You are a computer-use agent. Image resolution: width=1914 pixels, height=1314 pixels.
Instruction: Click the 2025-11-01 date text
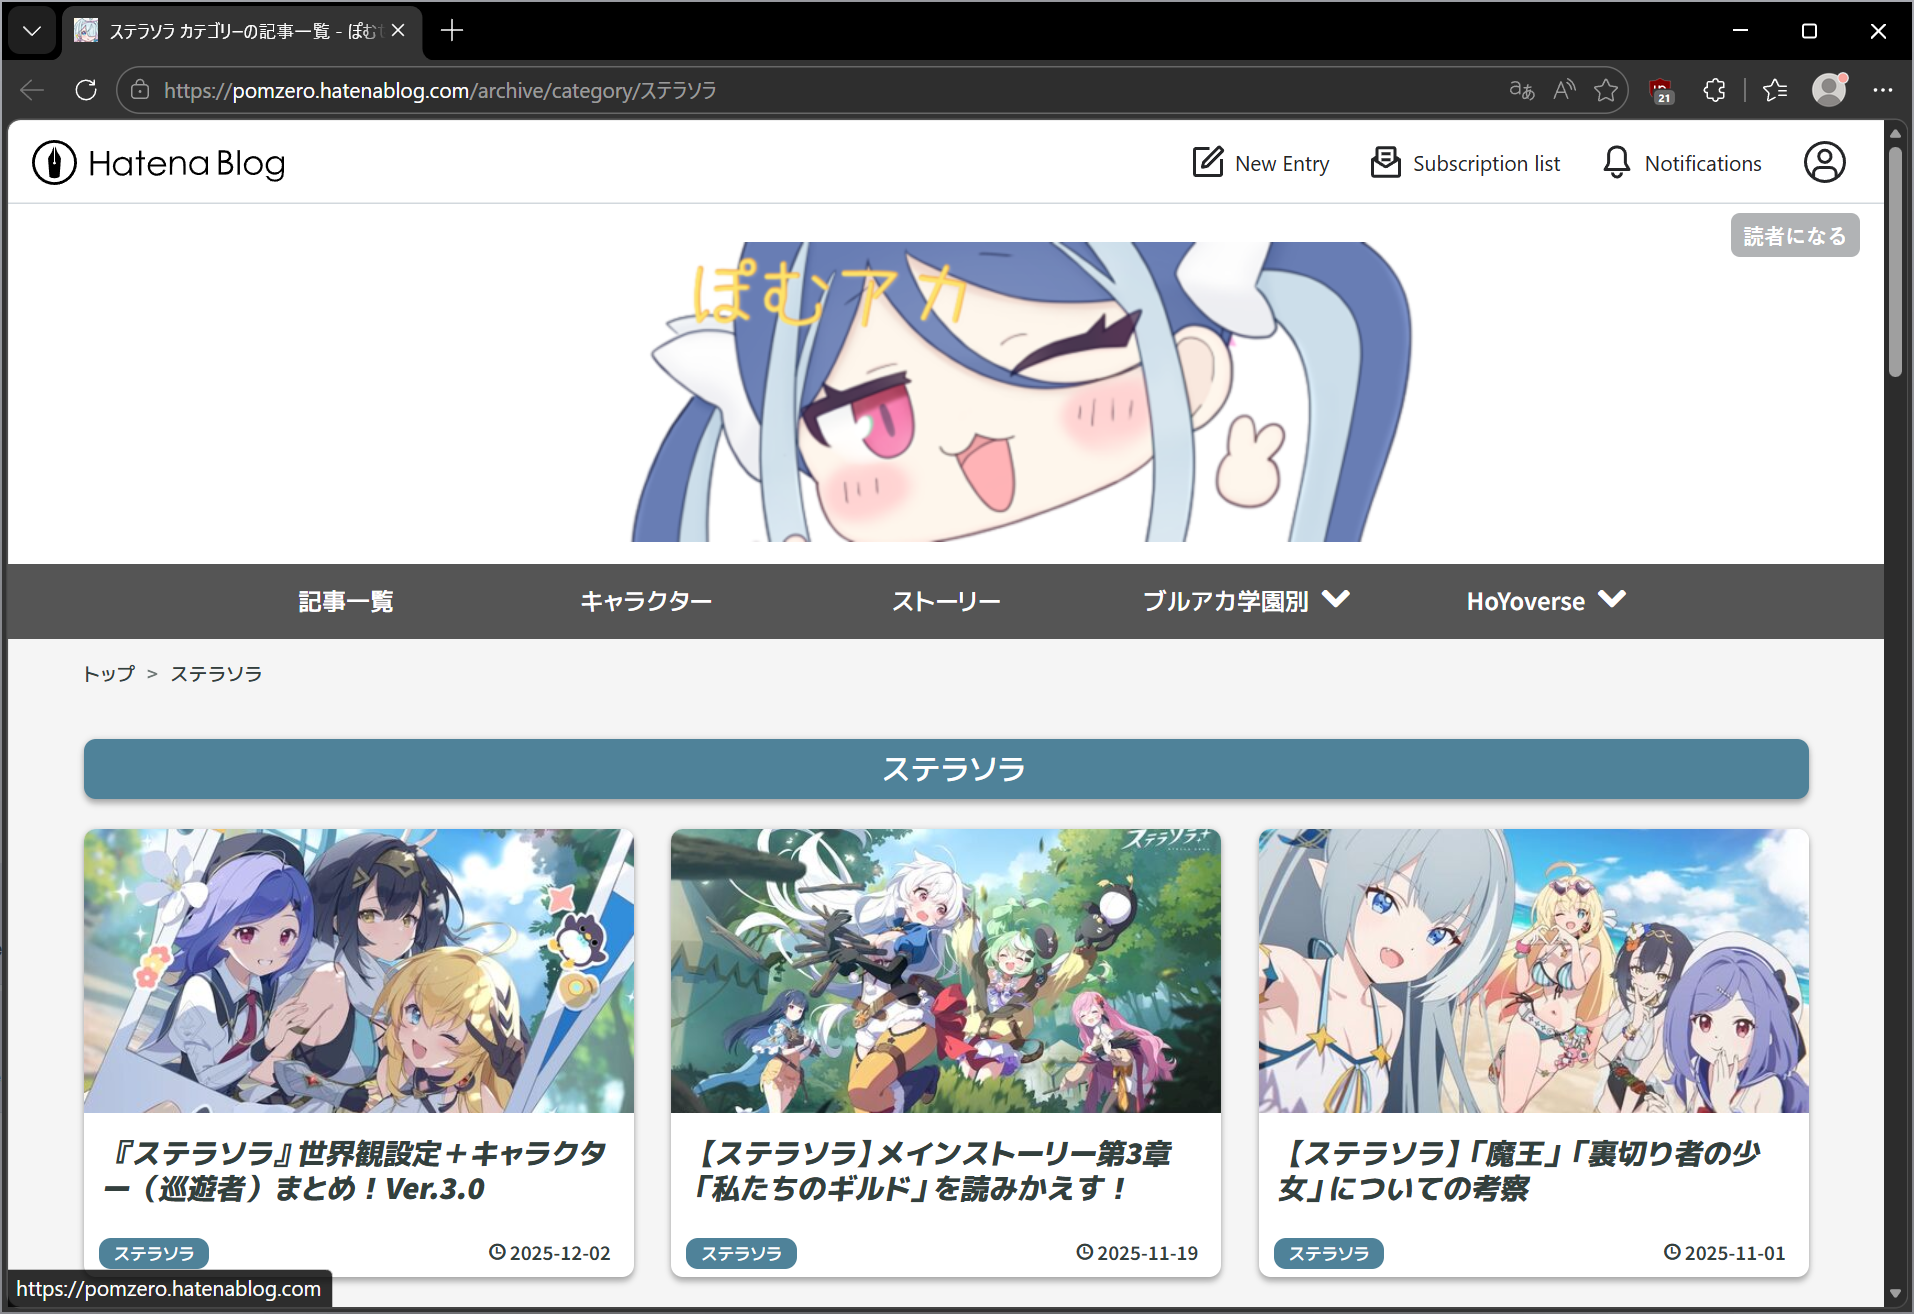(1735, 1253)
